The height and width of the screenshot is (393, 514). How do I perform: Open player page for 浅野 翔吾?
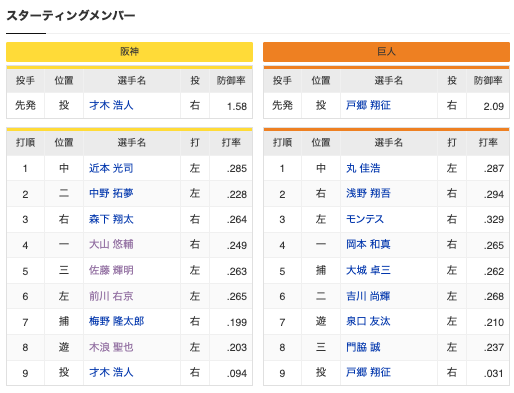[368, 193]
